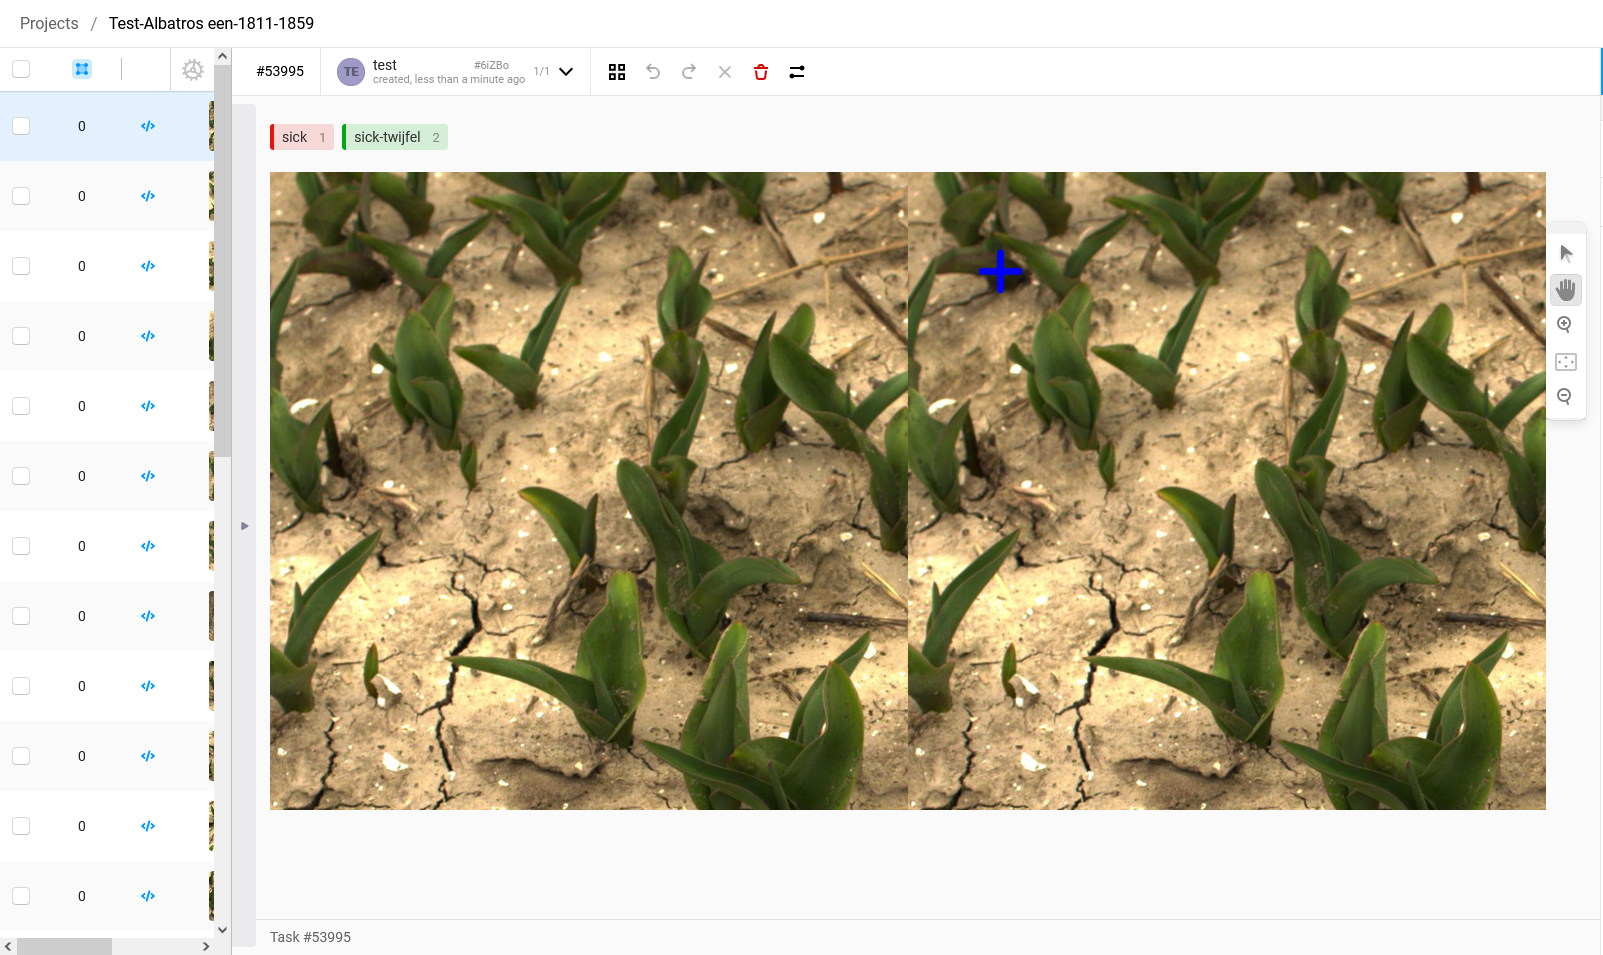
Task: Select the arrow pointer tool
Action: tap(1566, 254)
